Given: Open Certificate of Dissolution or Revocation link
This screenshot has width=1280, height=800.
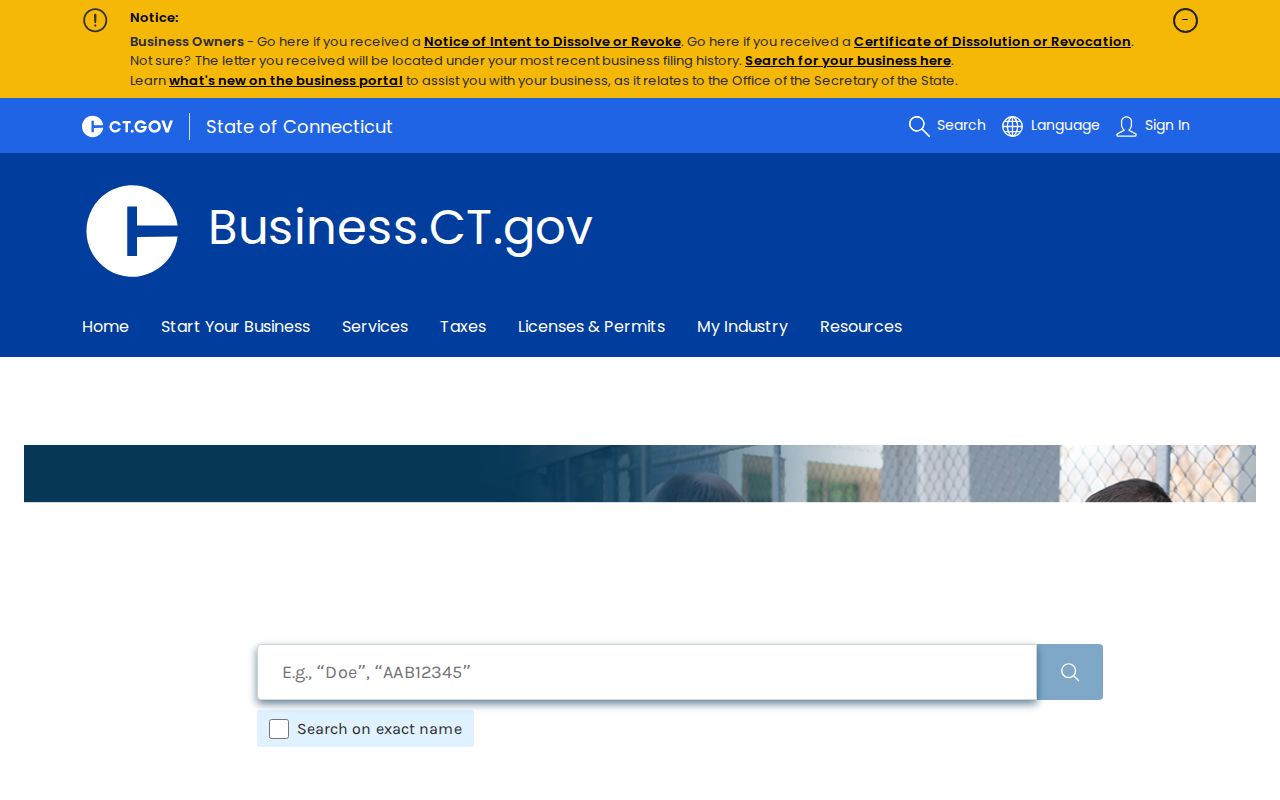Looking at the screenshot, I should (992, 41).
